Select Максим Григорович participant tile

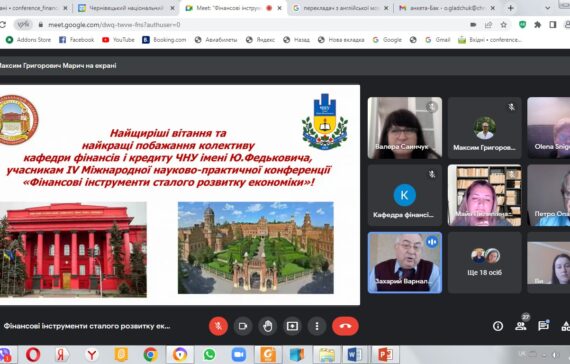[485, 128]
